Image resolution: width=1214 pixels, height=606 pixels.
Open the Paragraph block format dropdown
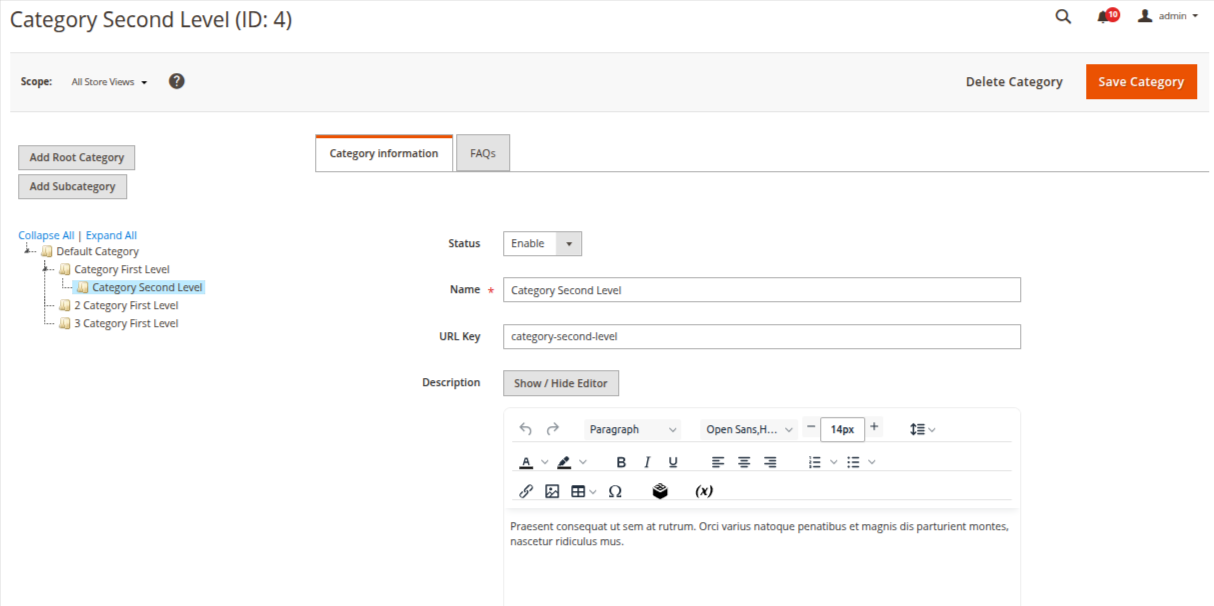(632, 430)
